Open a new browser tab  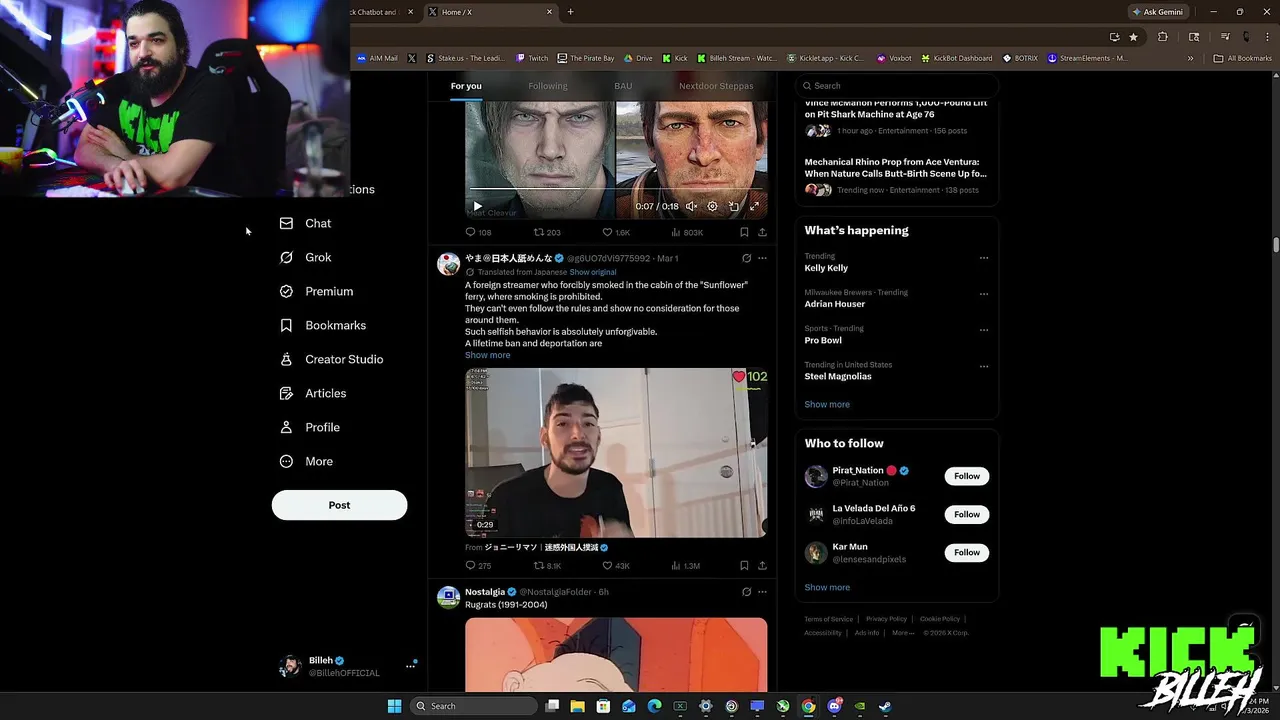(x=571, y=12)
